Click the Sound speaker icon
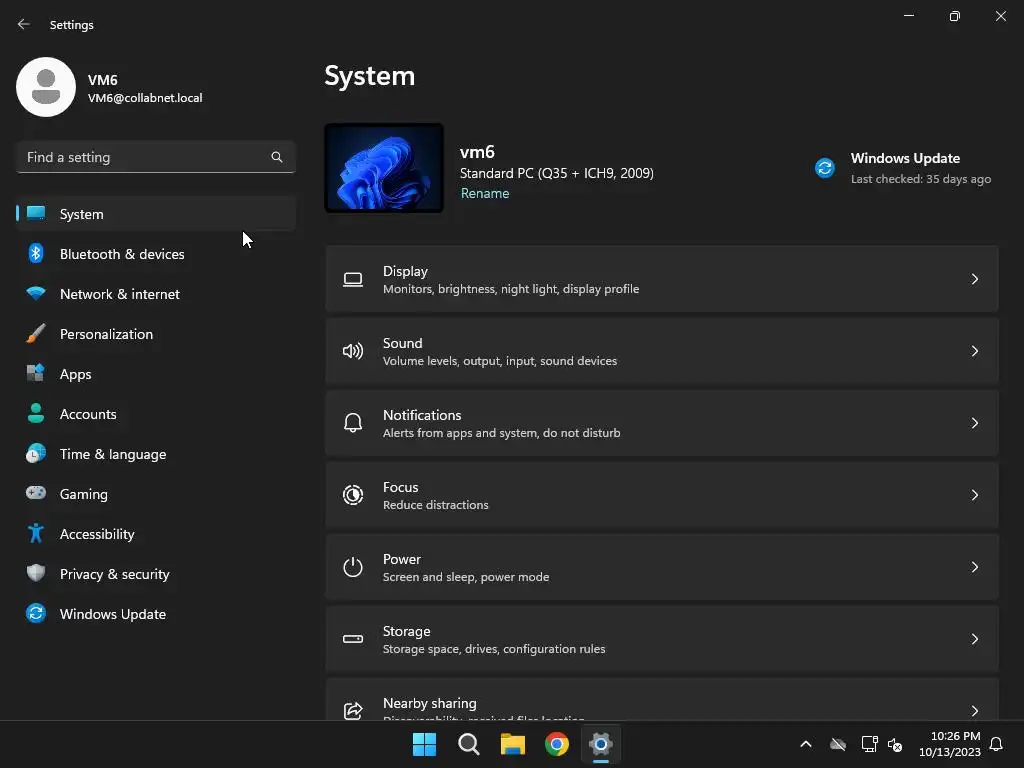 click(x=353, y=351)
